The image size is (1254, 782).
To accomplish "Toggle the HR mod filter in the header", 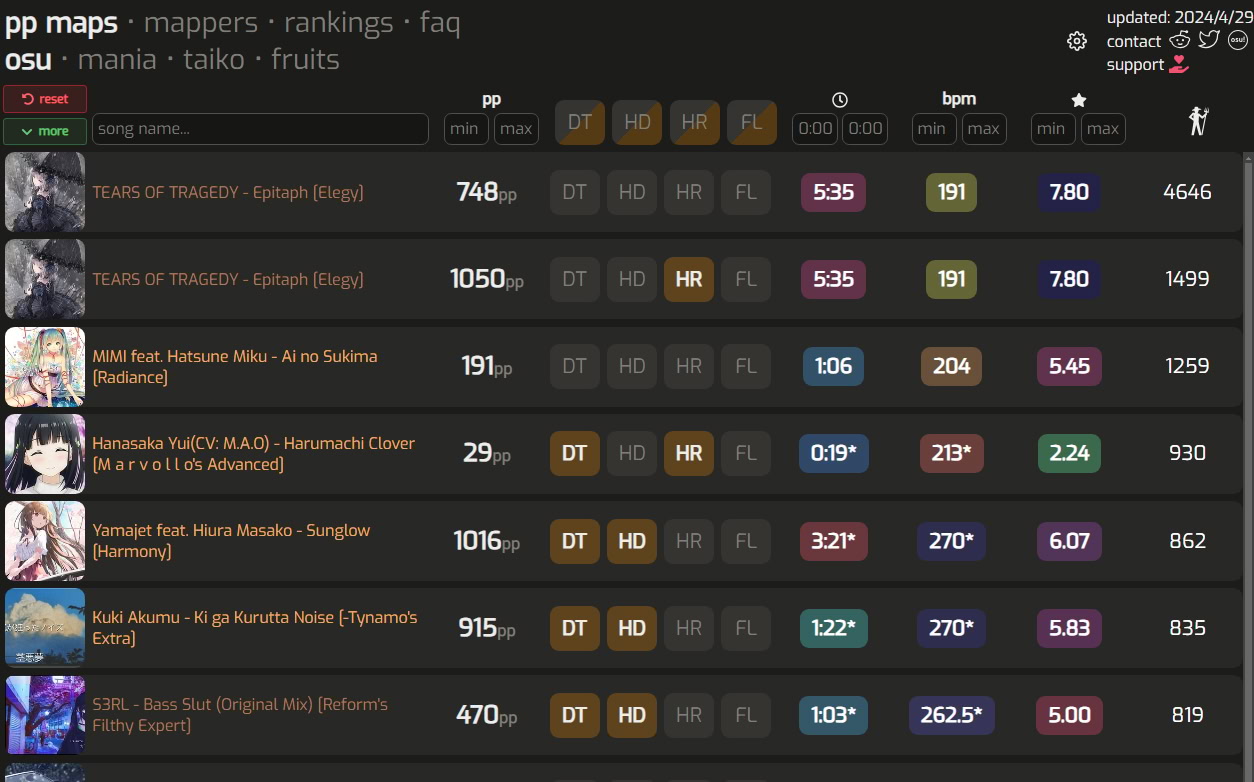I will click(x=694, y=122).
